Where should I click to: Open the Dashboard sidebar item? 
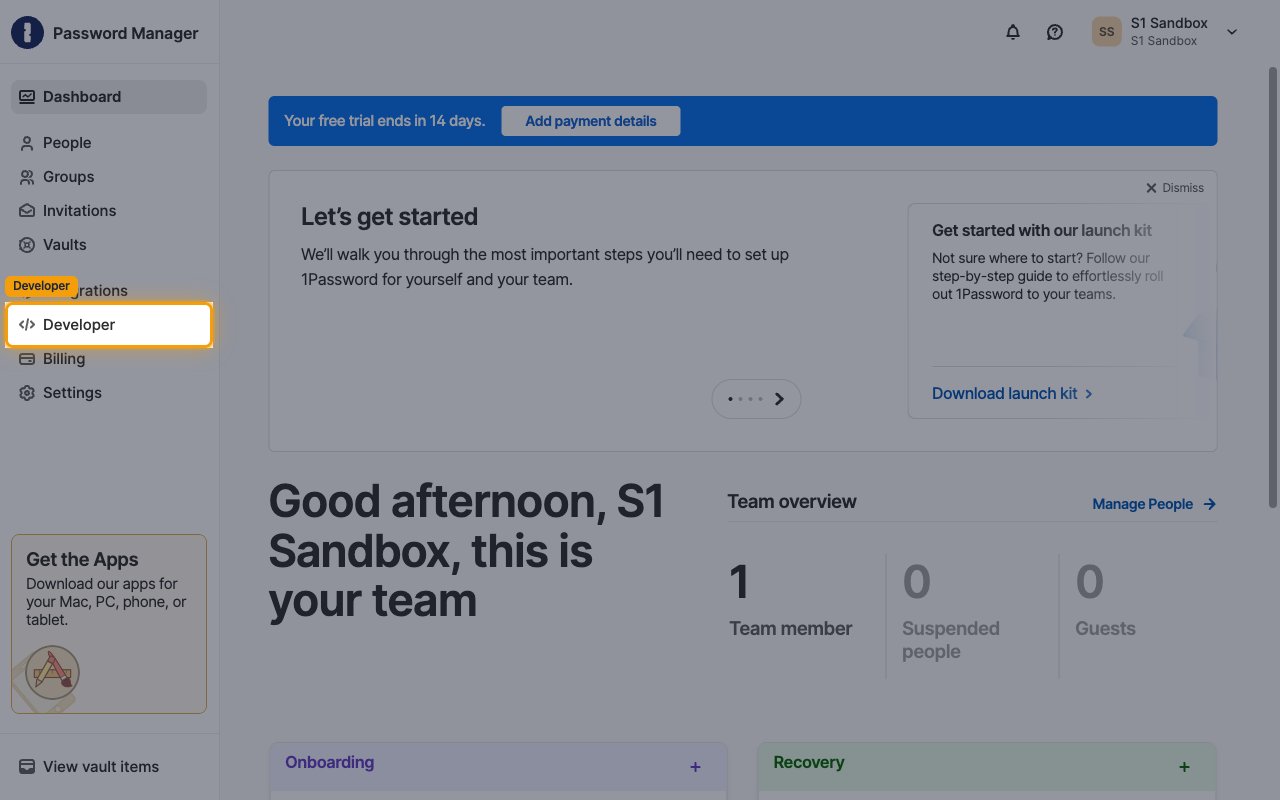(109, 97)
